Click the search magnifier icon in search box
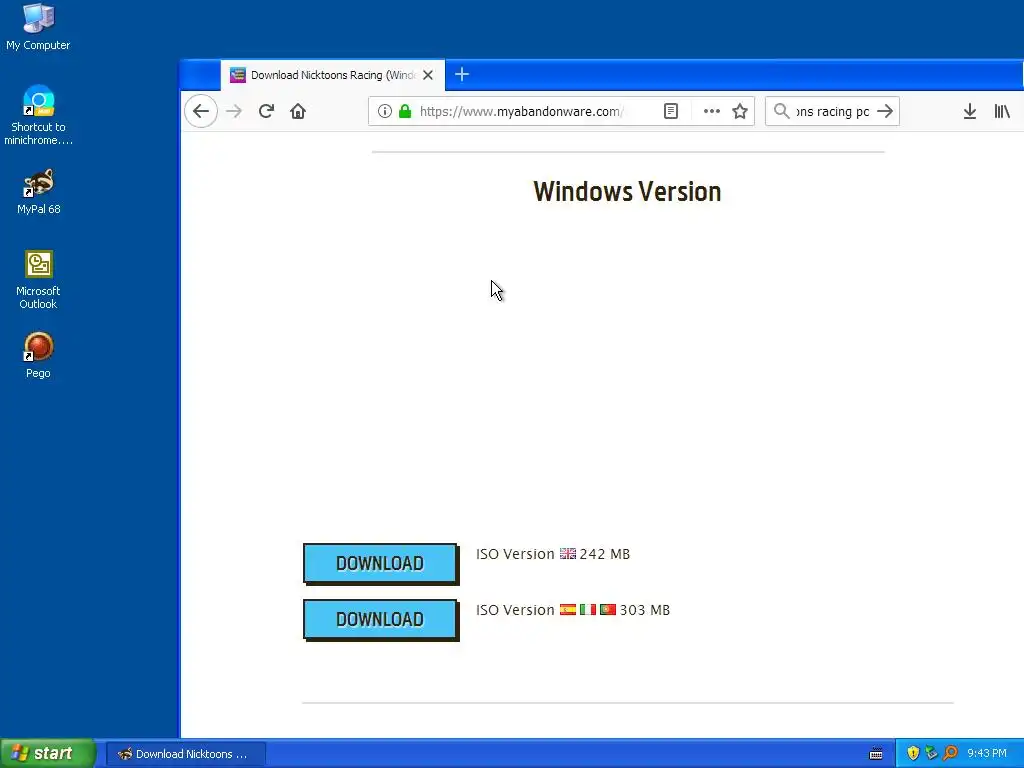Viewport: 1024px width, 768px height. pyautogui.click(x=782, y=111)
